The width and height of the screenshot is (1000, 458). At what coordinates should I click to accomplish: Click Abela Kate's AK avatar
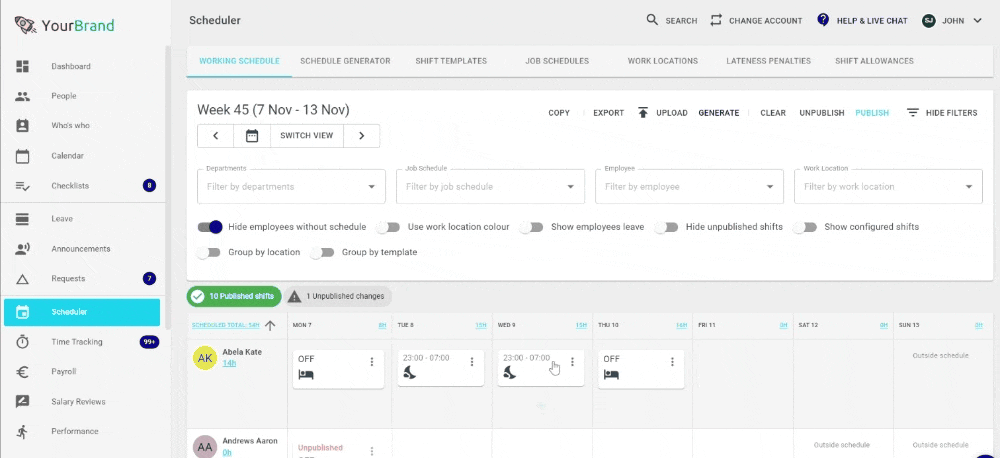click(205, 358)
